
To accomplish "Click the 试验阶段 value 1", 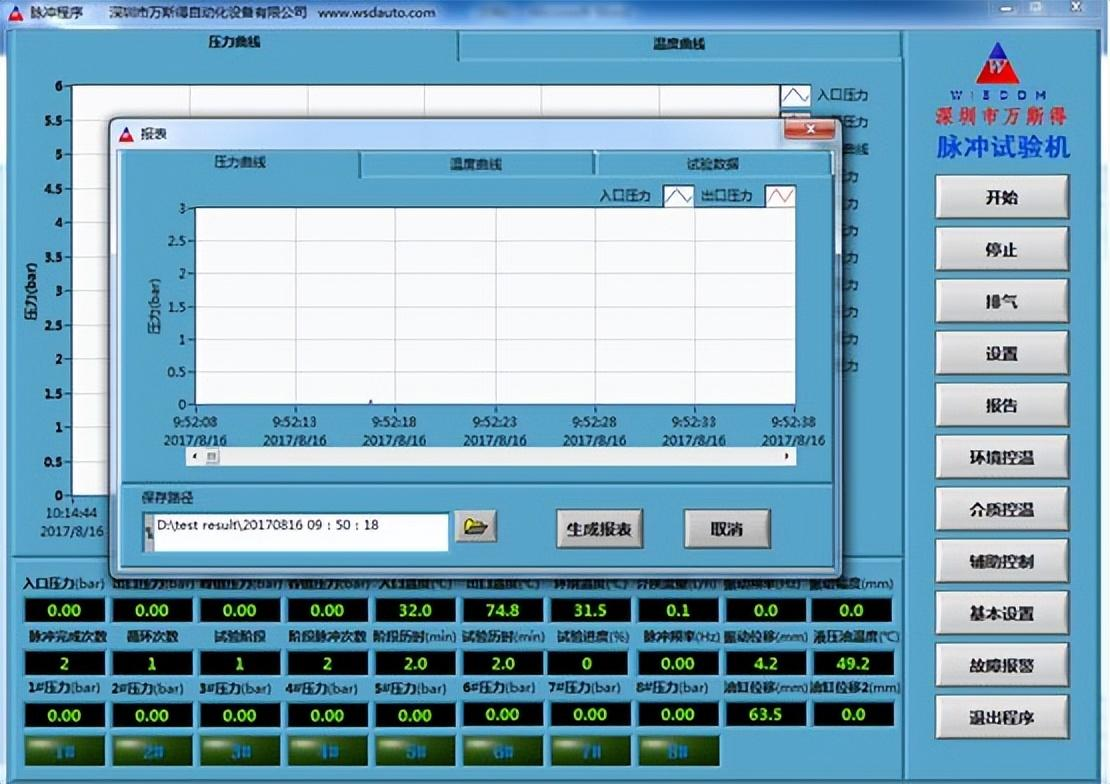I will [240, 664].
